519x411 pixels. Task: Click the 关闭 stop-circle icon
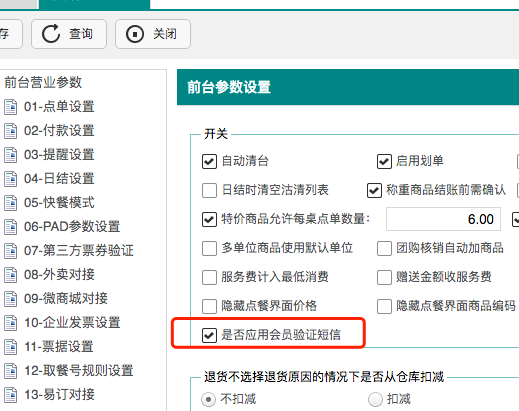(x=135, y=34)
